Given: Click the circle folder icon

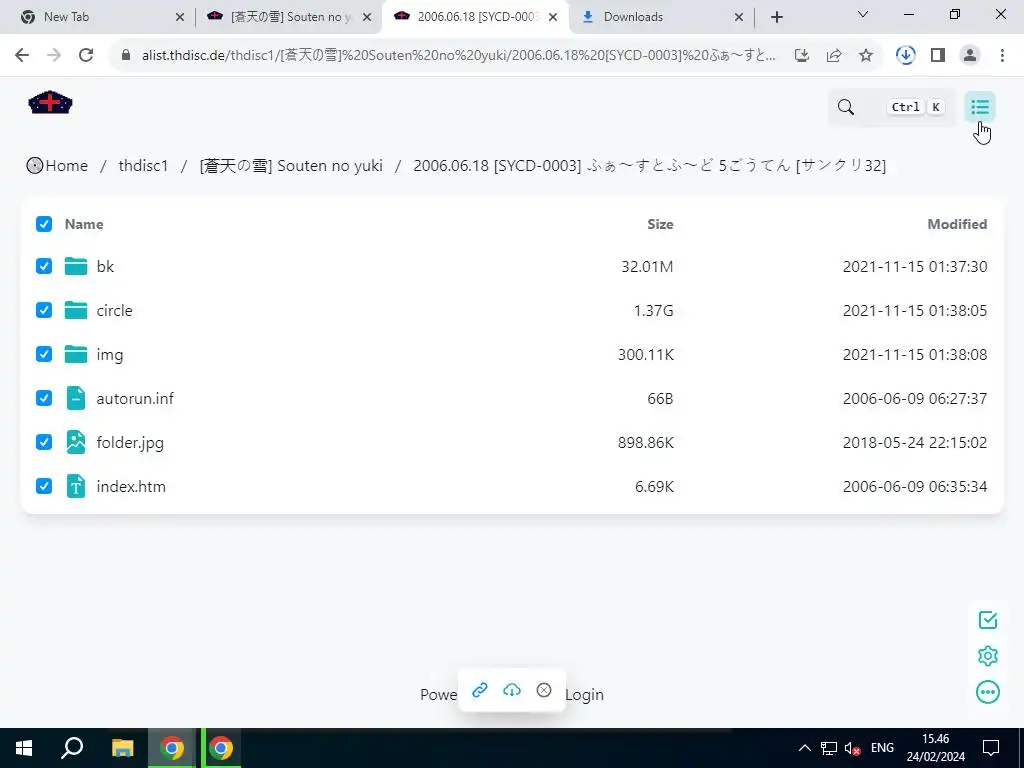Looking at the screenshot, I should pos(76,310).
